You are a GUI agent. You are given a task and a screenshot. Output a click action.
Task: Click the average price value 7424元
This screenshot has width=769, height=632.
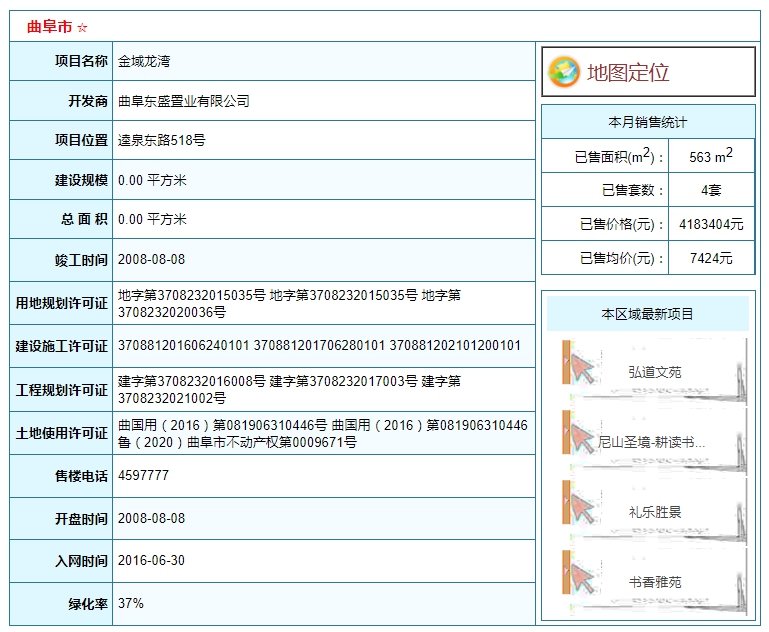click(711, 258)
